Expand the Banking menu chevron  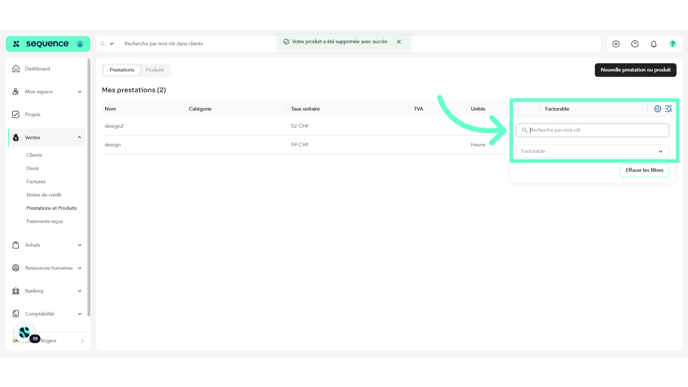coord(79,291)
